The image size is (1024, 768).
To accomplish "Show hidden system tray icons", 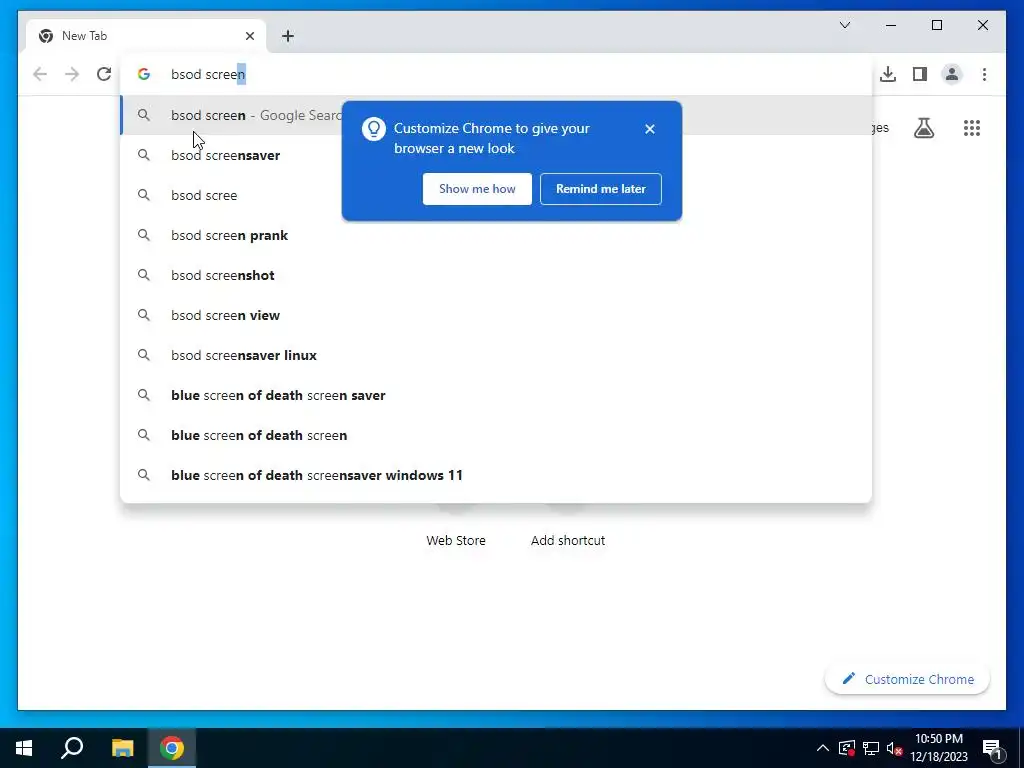I will (823, 748).
